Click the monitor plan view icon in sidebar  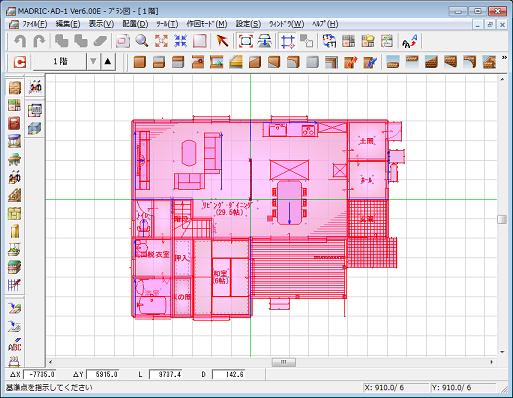click(35, 110)
